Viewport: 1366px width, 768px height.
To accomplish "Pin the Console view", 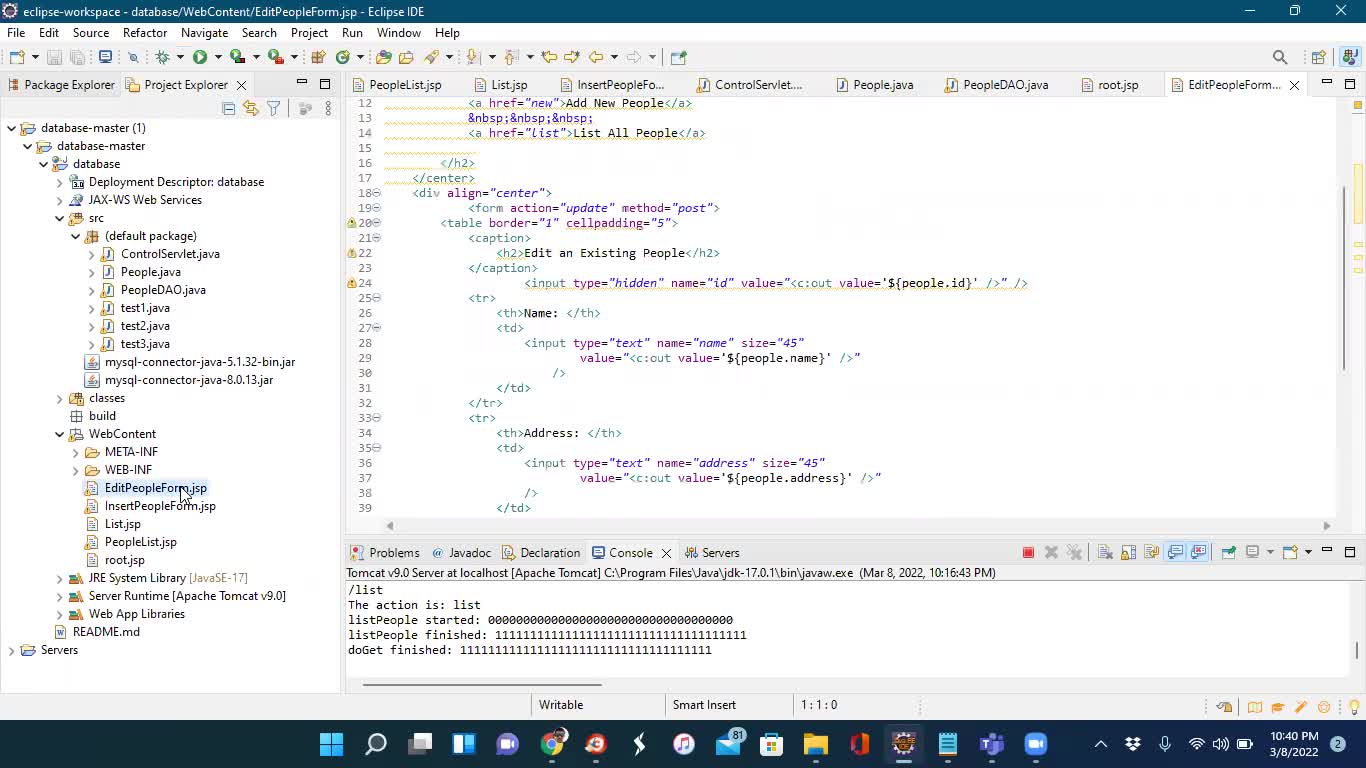I will click(1229, 552).
